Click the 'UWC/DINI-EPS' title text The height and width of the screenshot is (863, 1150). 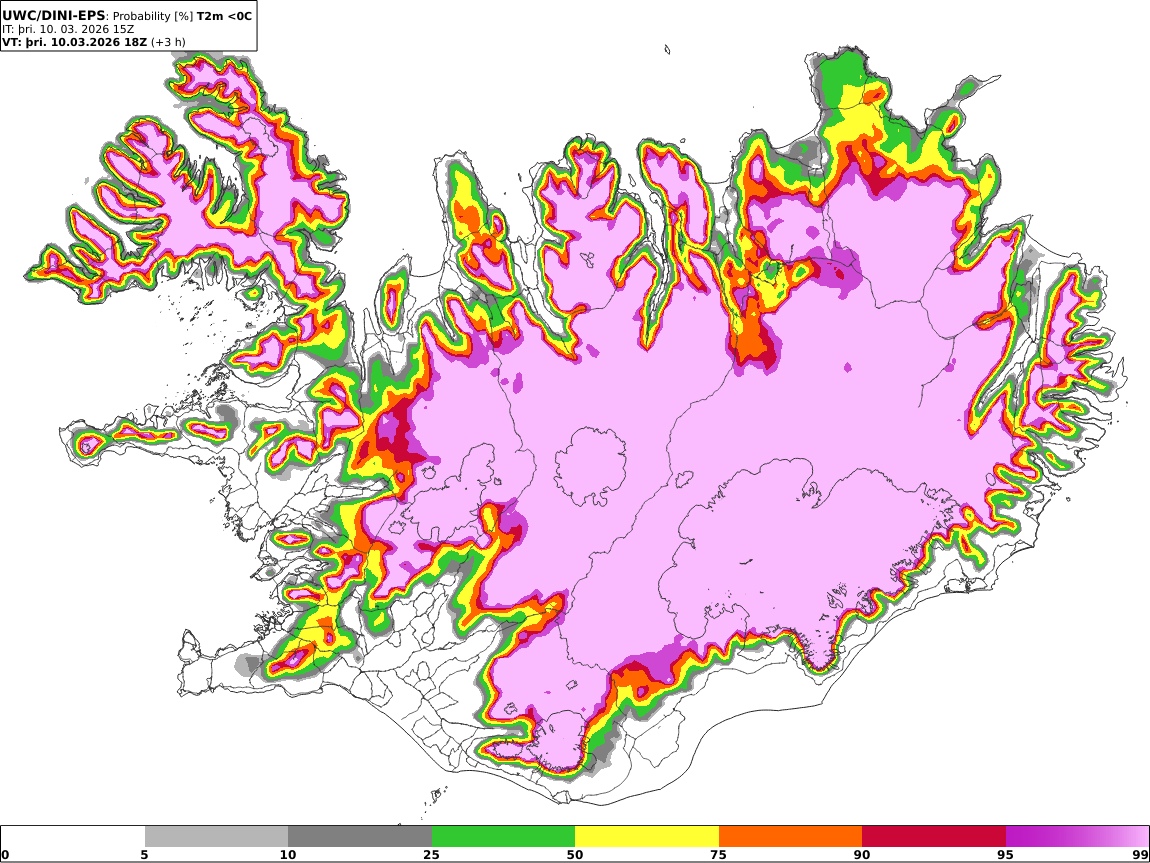54,15
